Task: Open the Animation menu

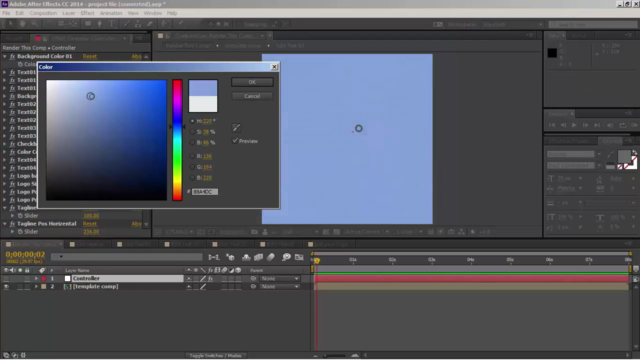Action: pos(111,13)
